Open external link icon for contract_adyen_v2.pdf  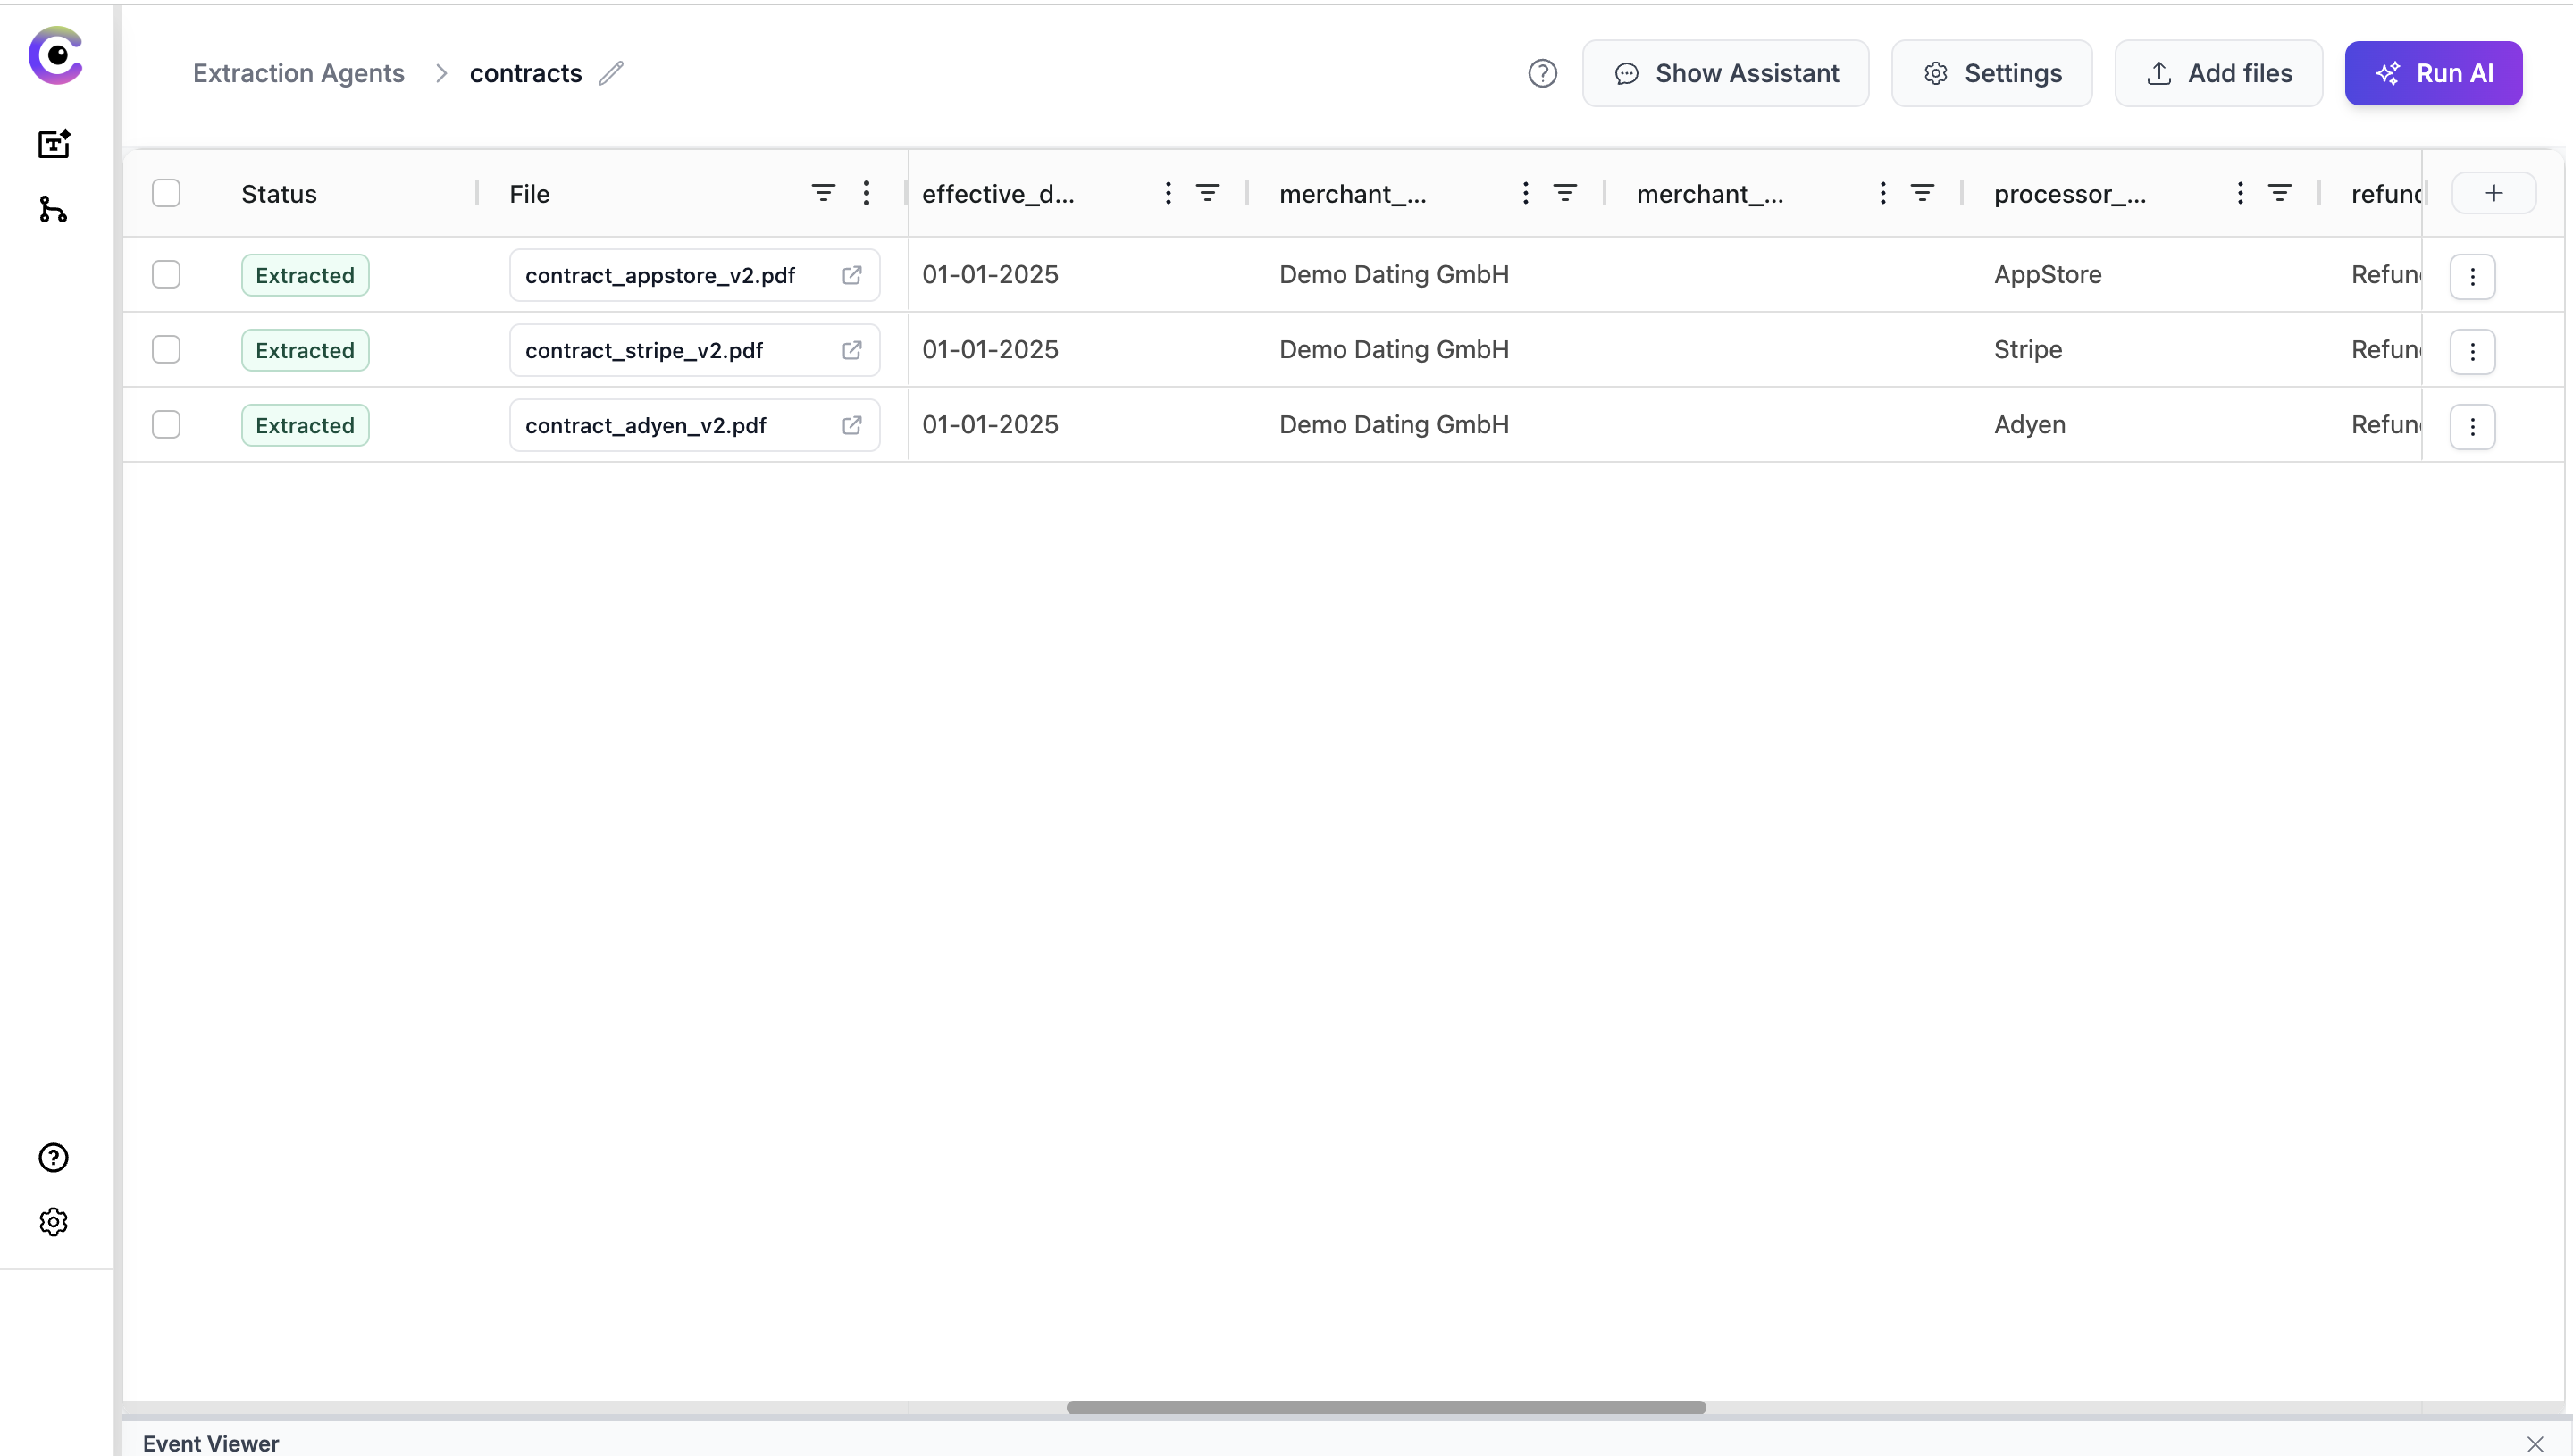pos(852,425)
